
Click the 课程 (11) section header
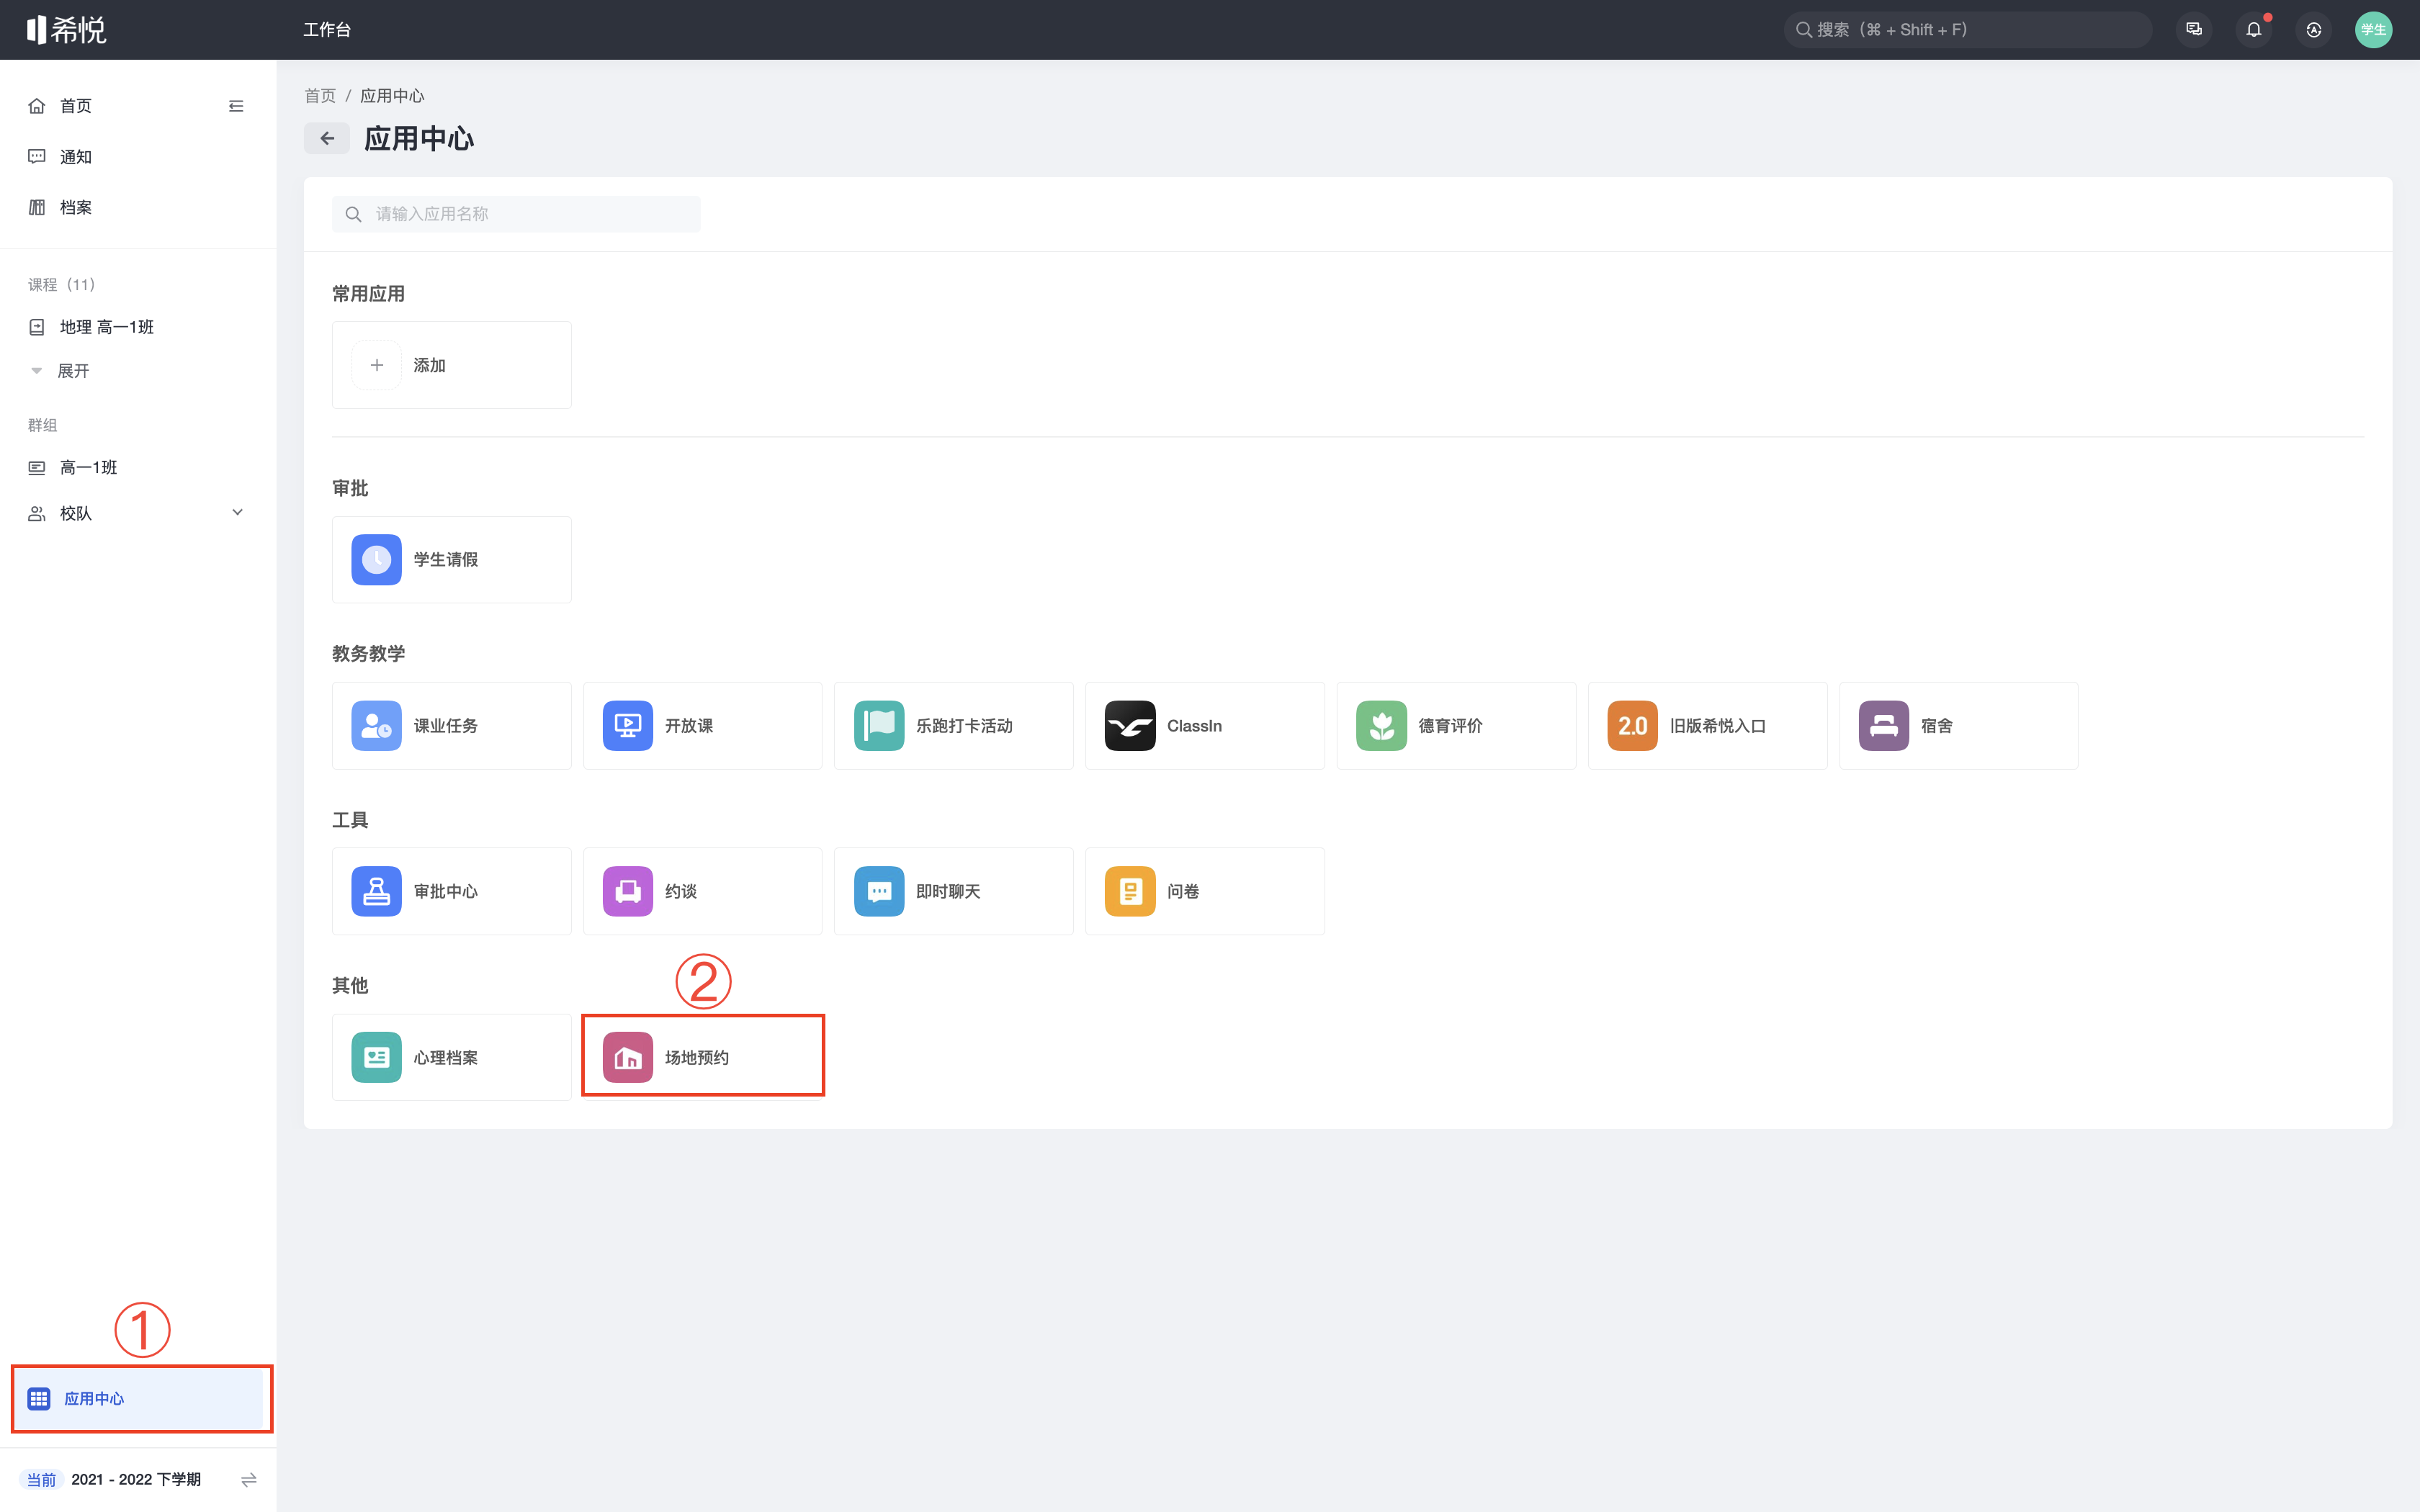click(x=62, y=284)
